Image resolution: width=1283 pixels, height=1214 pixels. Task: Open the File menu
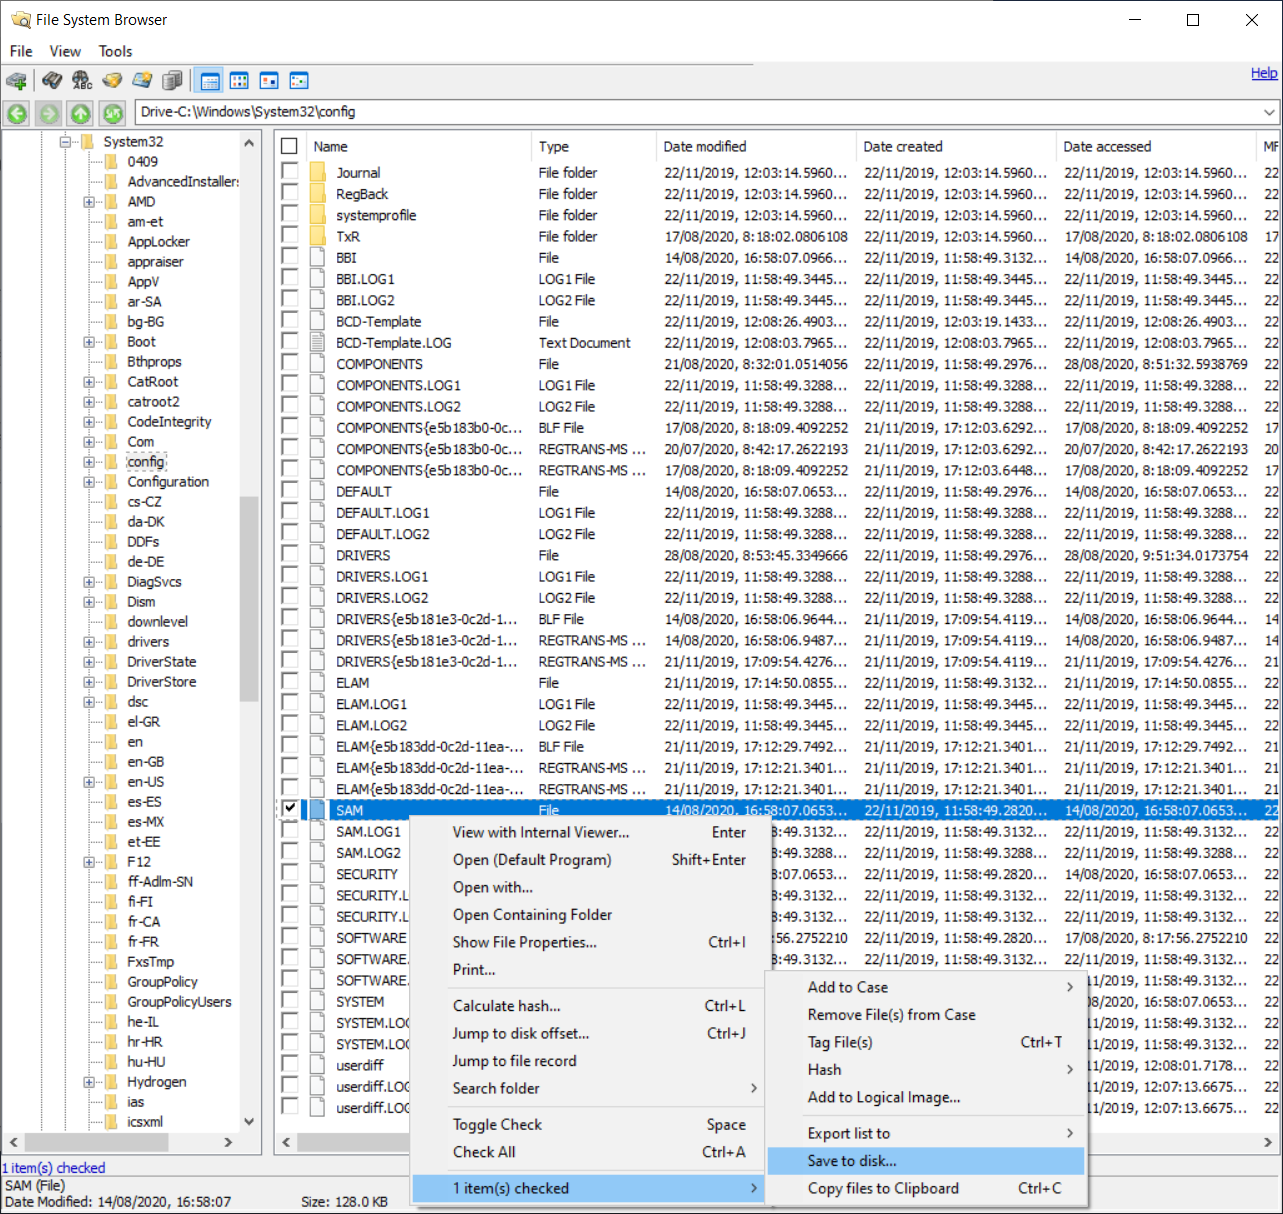tap(21, 51)
